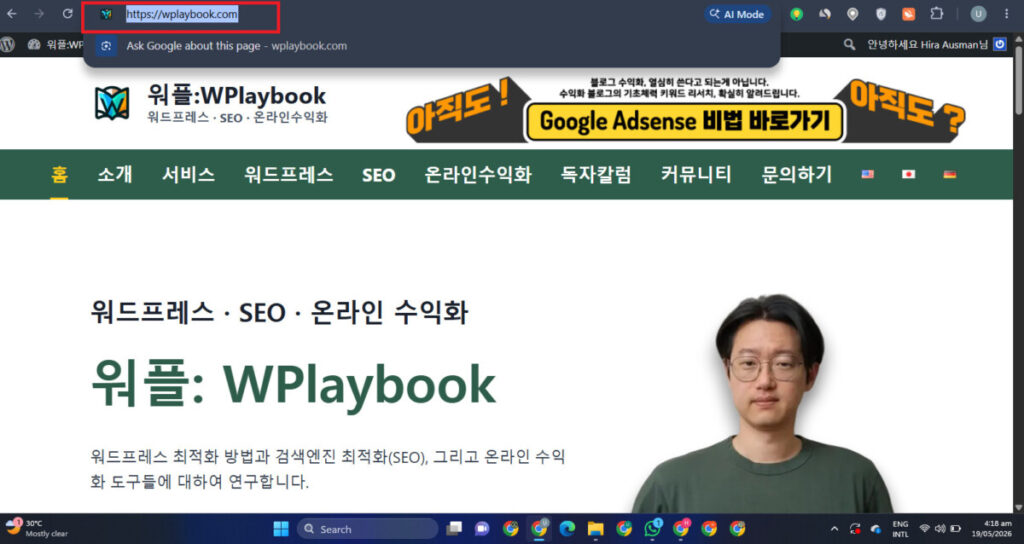The image size is (1024, 544).
Task: Go back with the browser back arrow
Action: [x=12, y=14]
